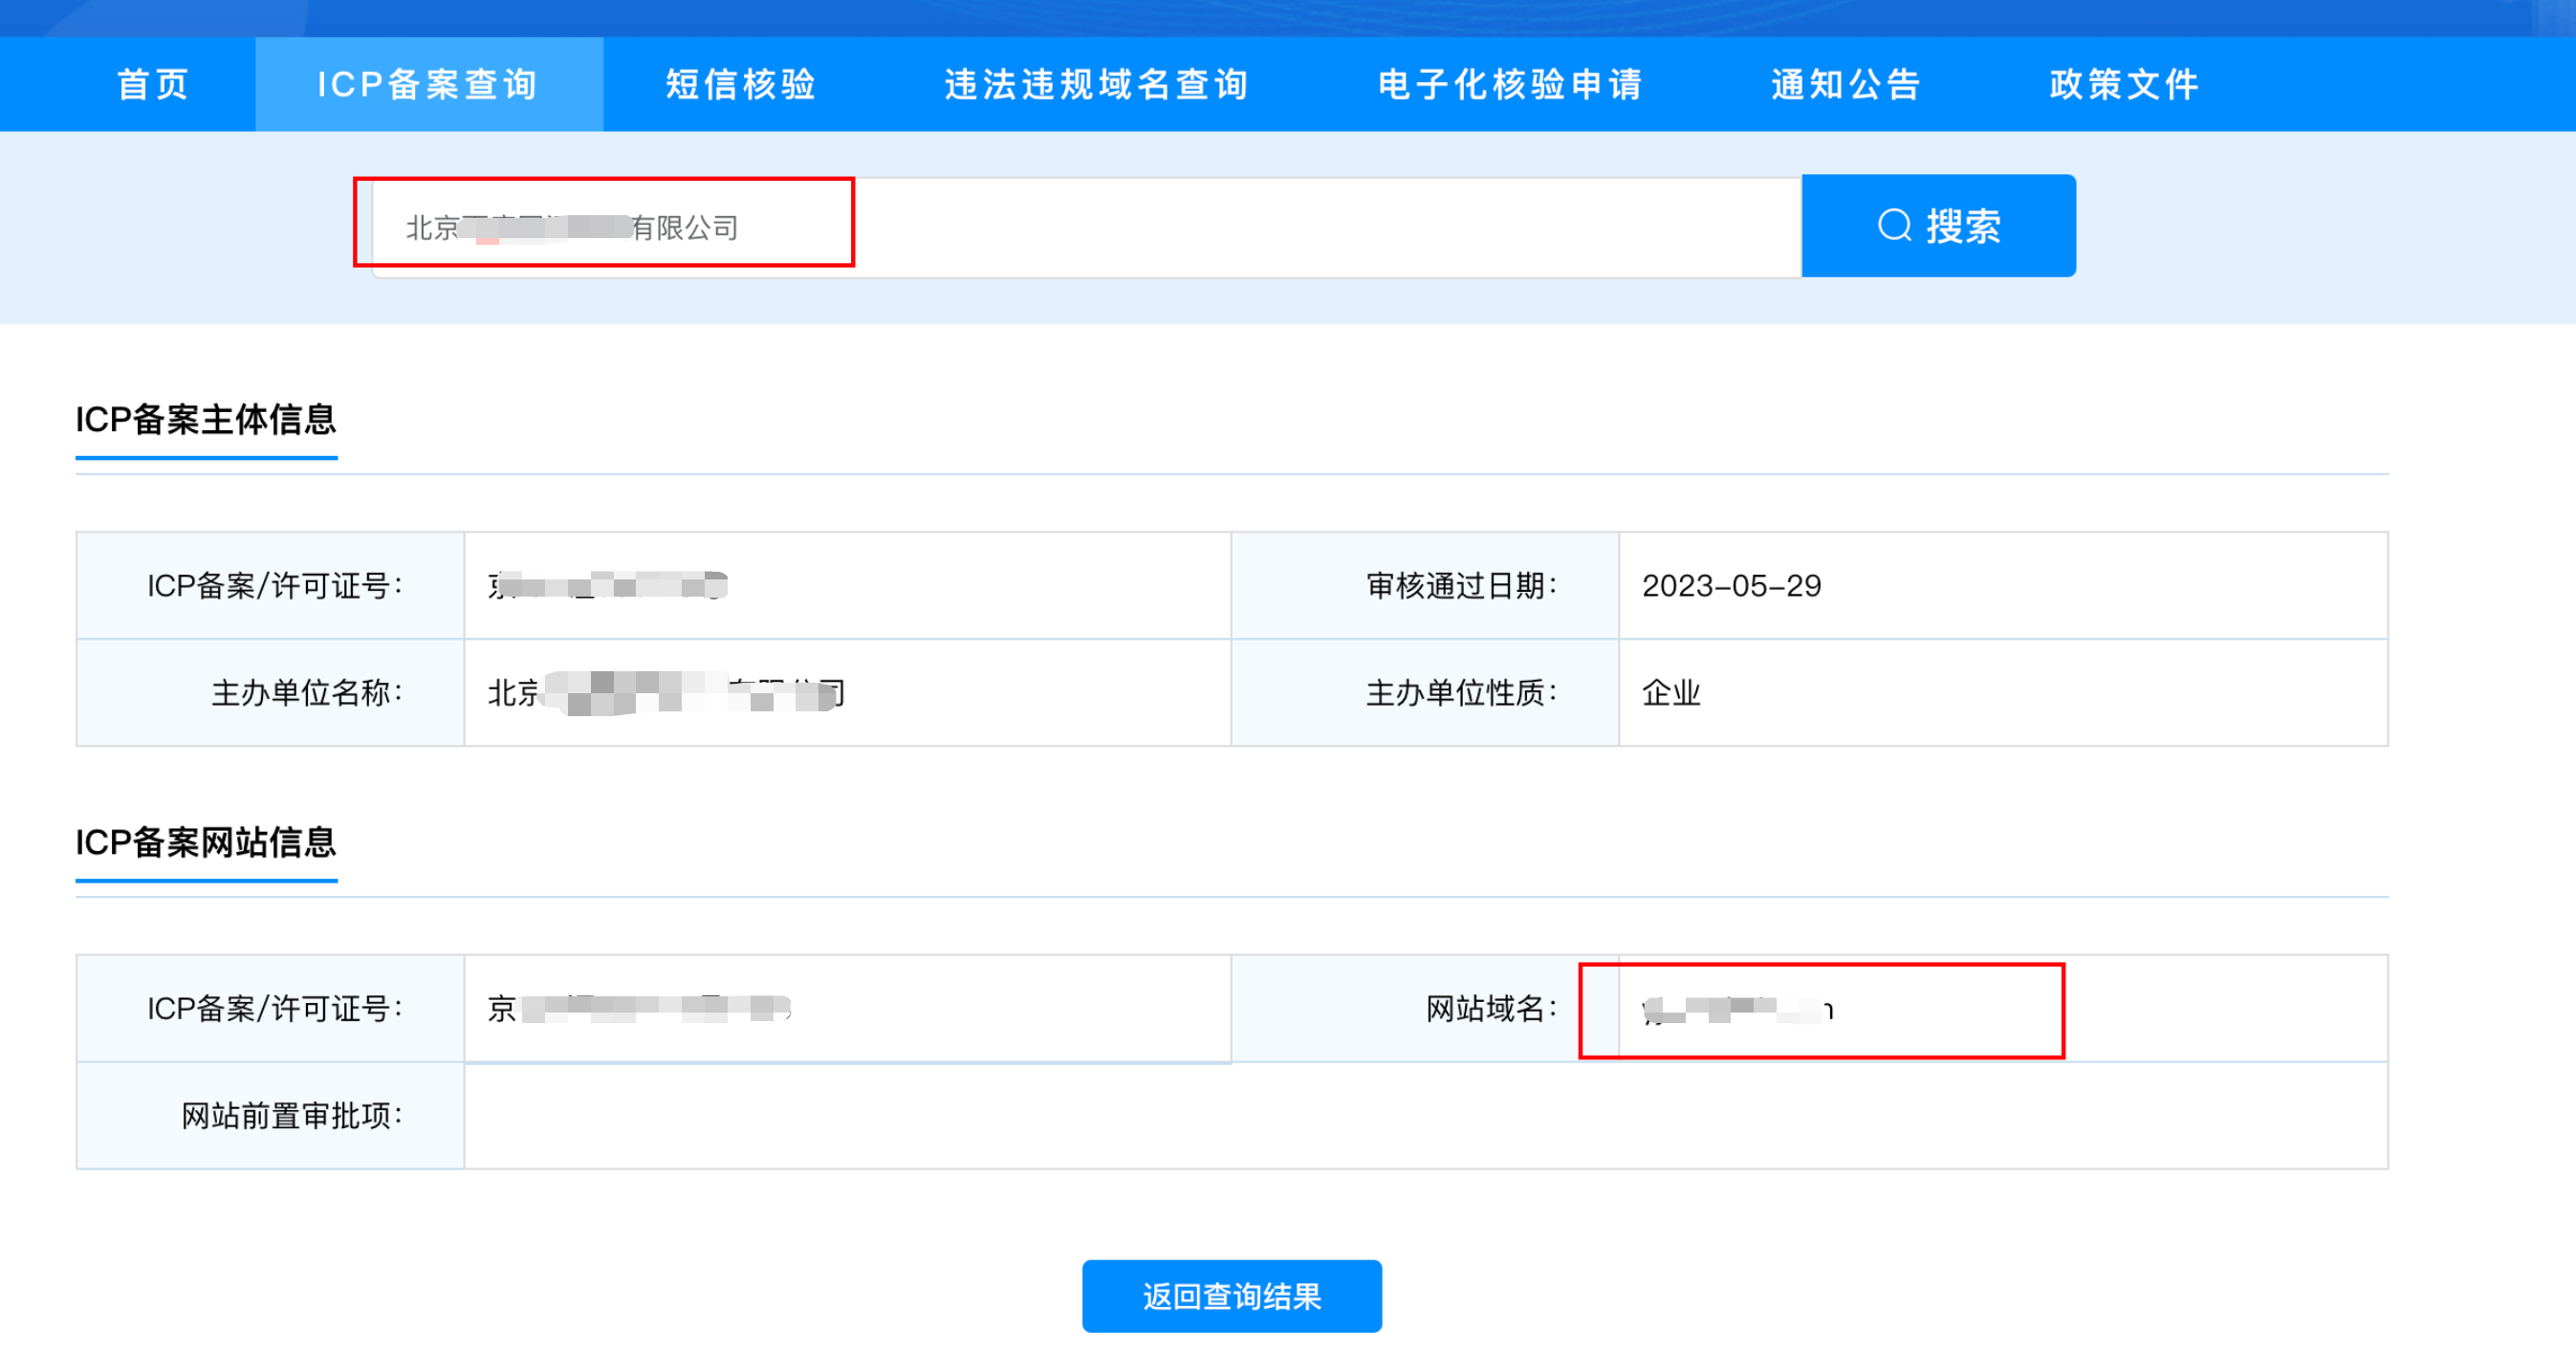Open 违法违规域名查询 menu item
This screenshot has height=1352, width=2576.
(1096, 85)
